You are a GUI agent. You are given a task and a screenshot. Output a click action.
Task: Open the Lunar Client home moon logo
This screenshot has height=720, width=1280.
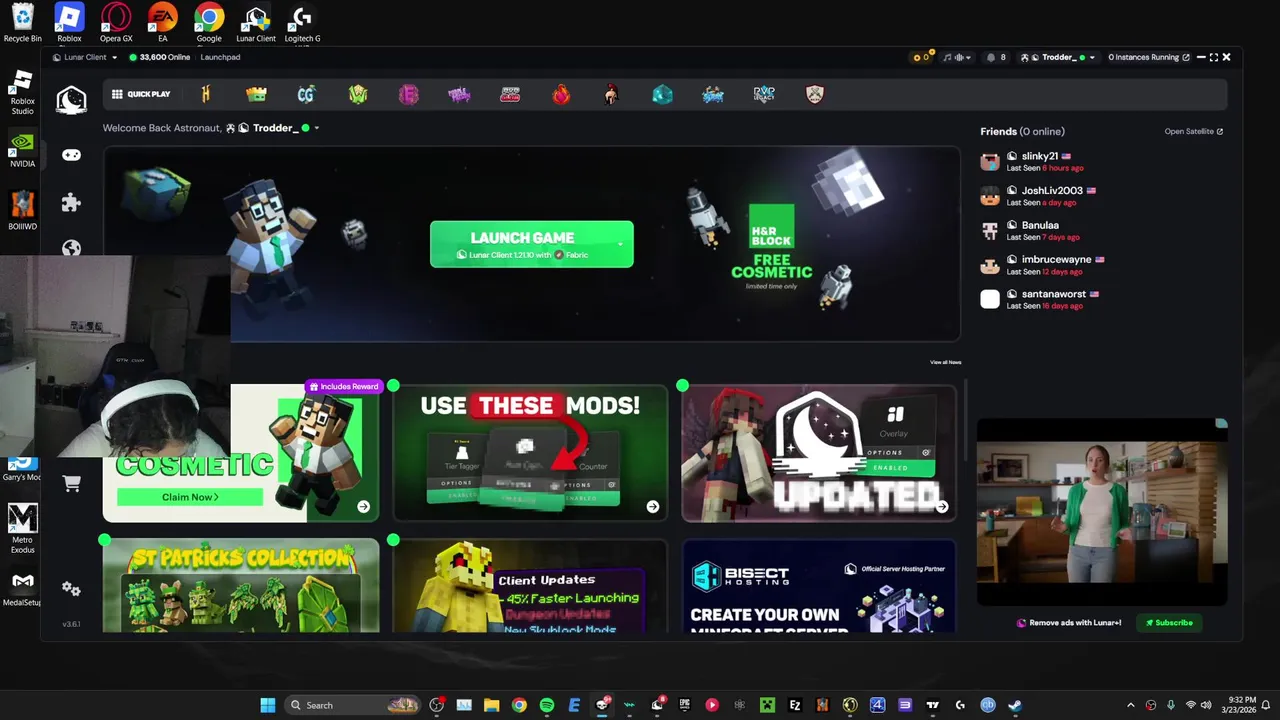pyautogui.click(x=71, y=99)
